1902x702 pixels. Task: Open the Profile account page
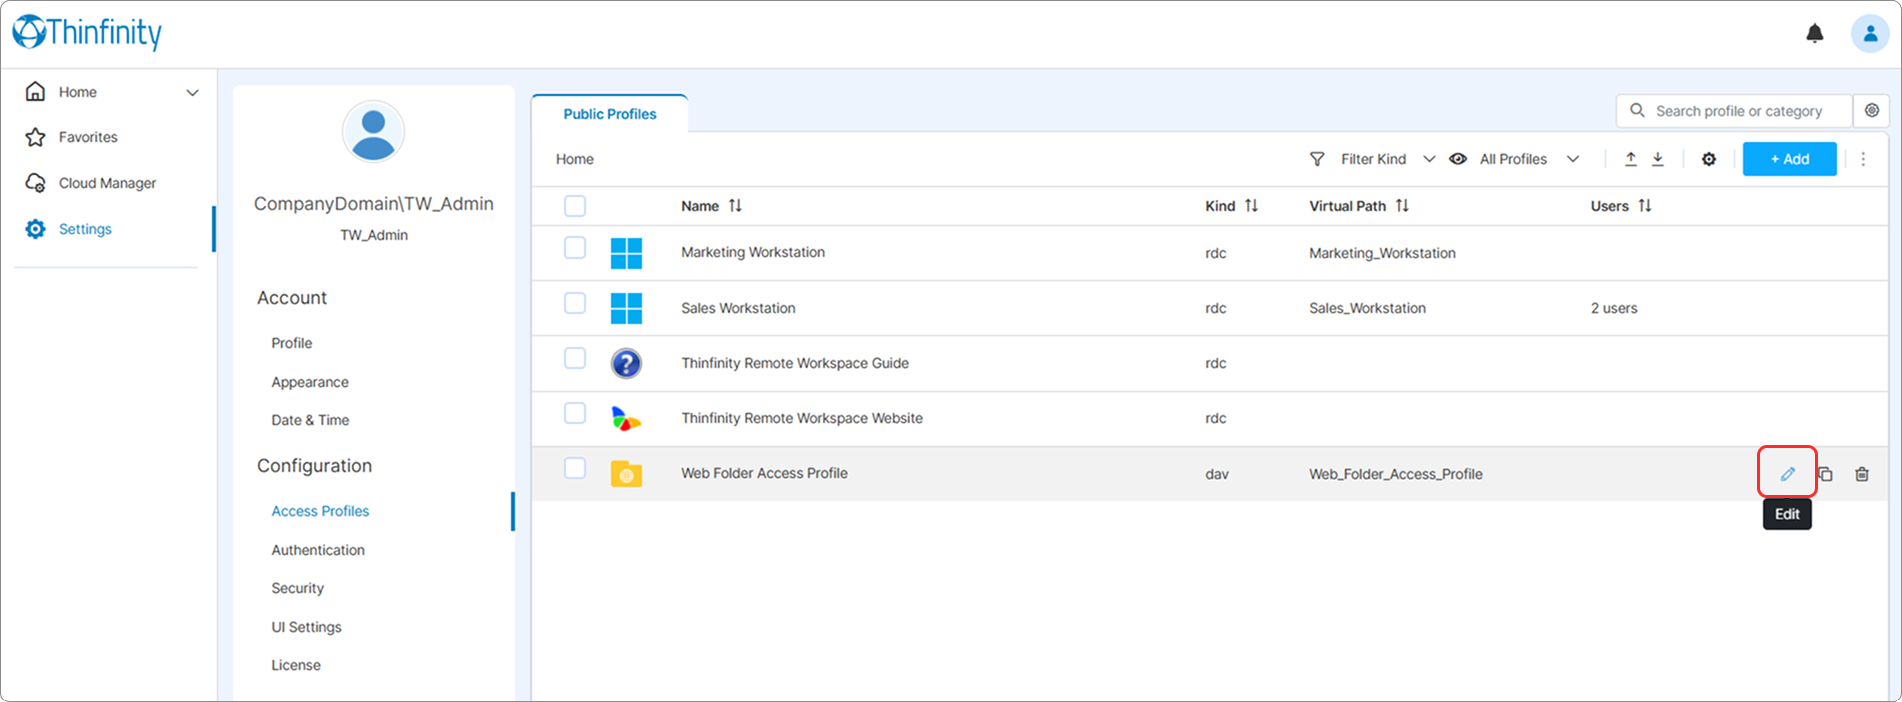point(292,343)
